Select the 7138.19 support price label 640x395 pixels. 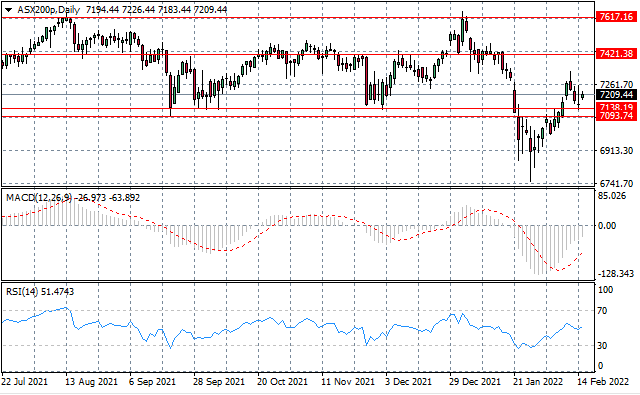pyautogui.click(x=616, y=107)
